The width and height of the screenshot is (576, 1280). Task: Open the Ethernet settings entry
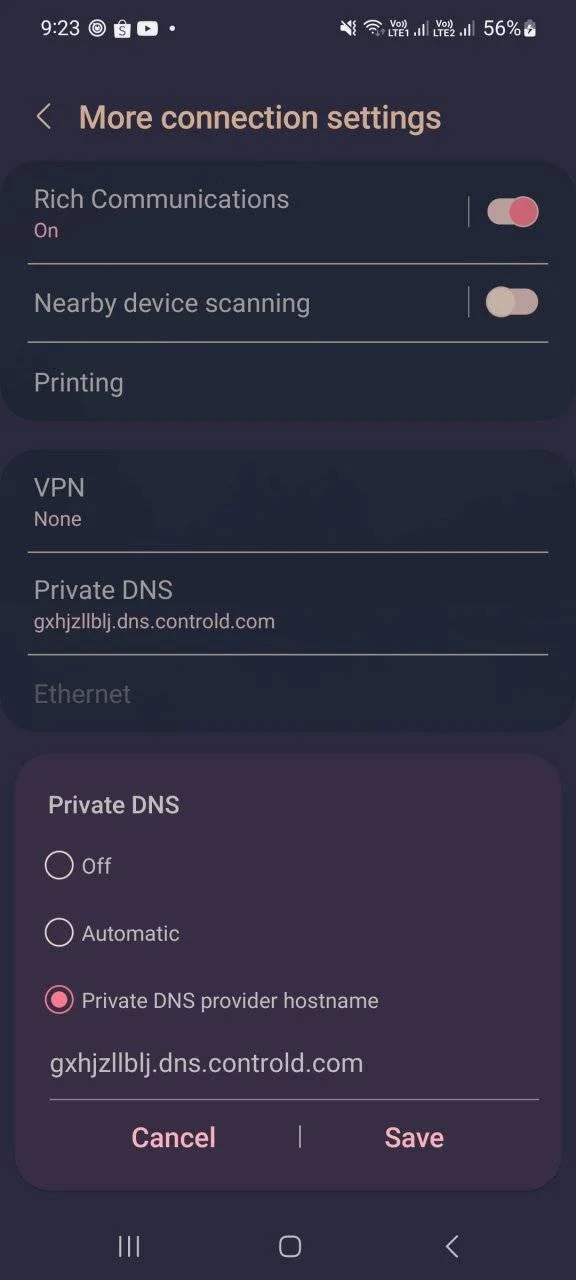288,693
